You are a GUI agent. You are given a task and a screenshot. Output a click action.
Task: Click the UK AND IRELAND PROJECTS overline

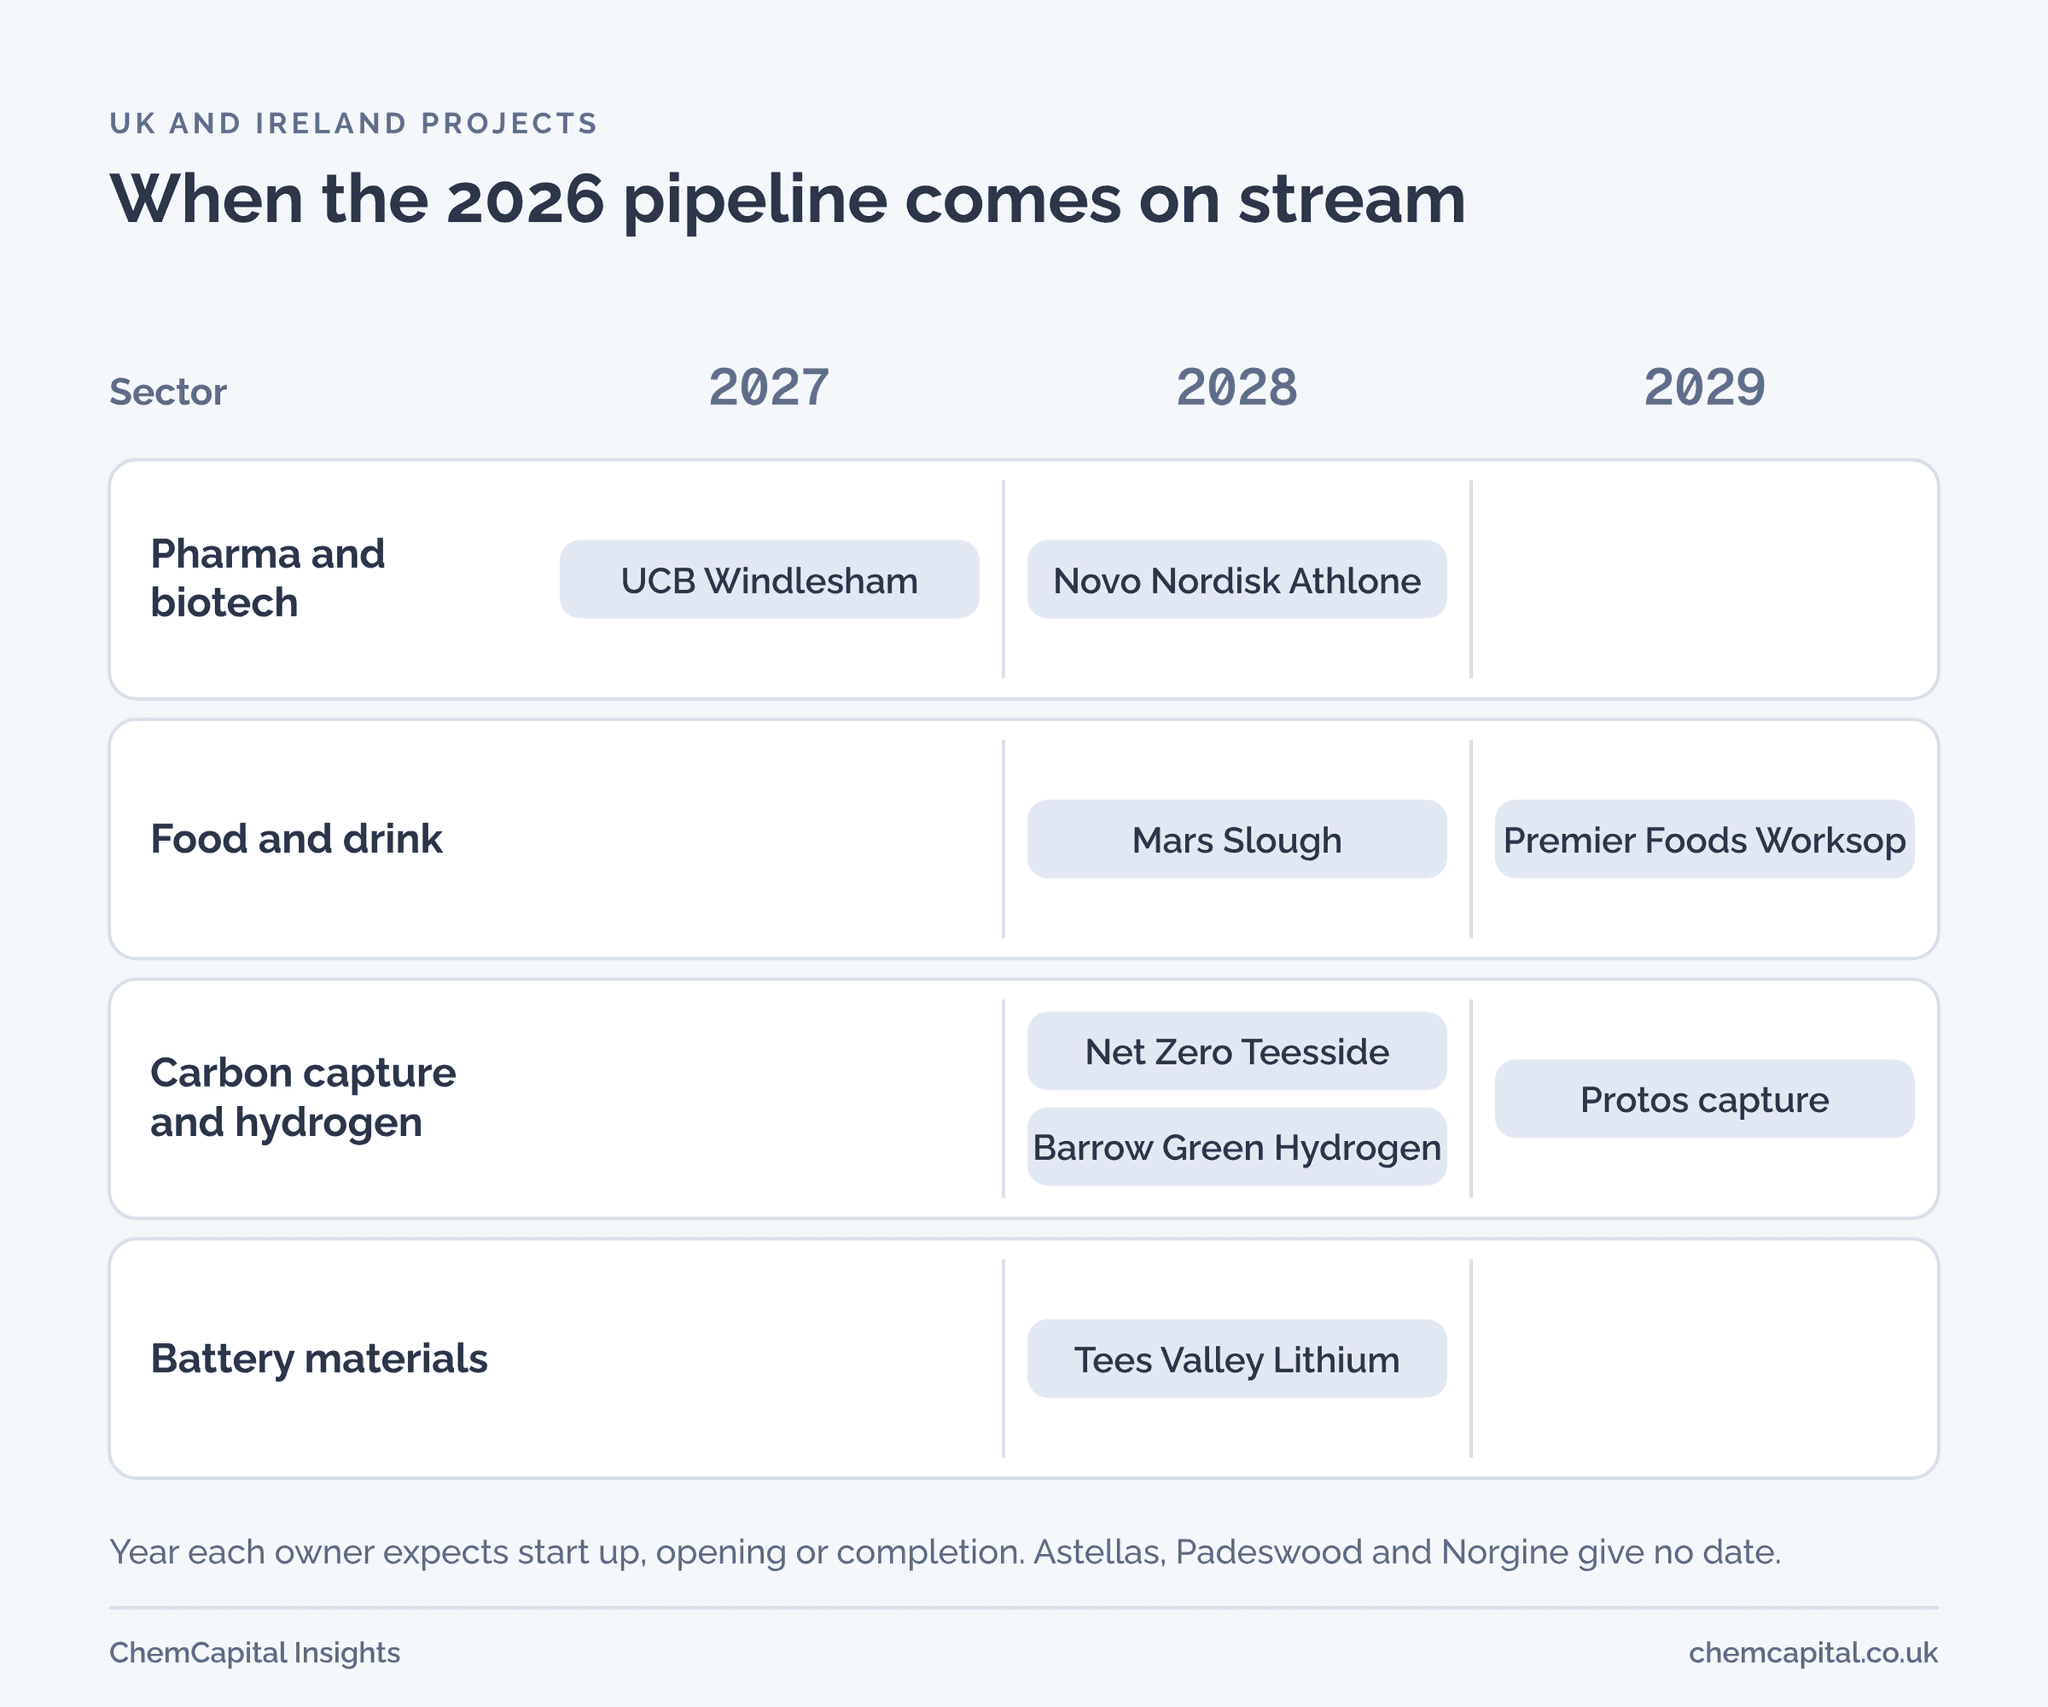(353, 123)
